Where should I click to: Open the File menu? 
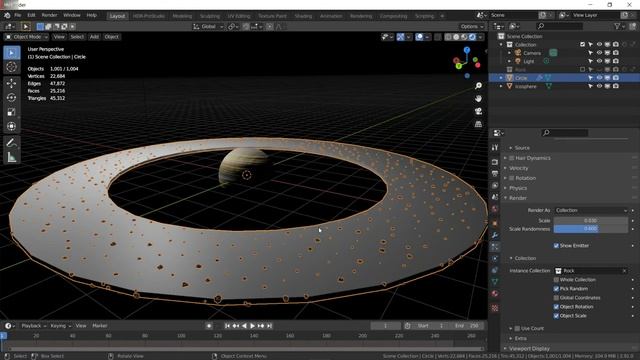tap(18, 15)
